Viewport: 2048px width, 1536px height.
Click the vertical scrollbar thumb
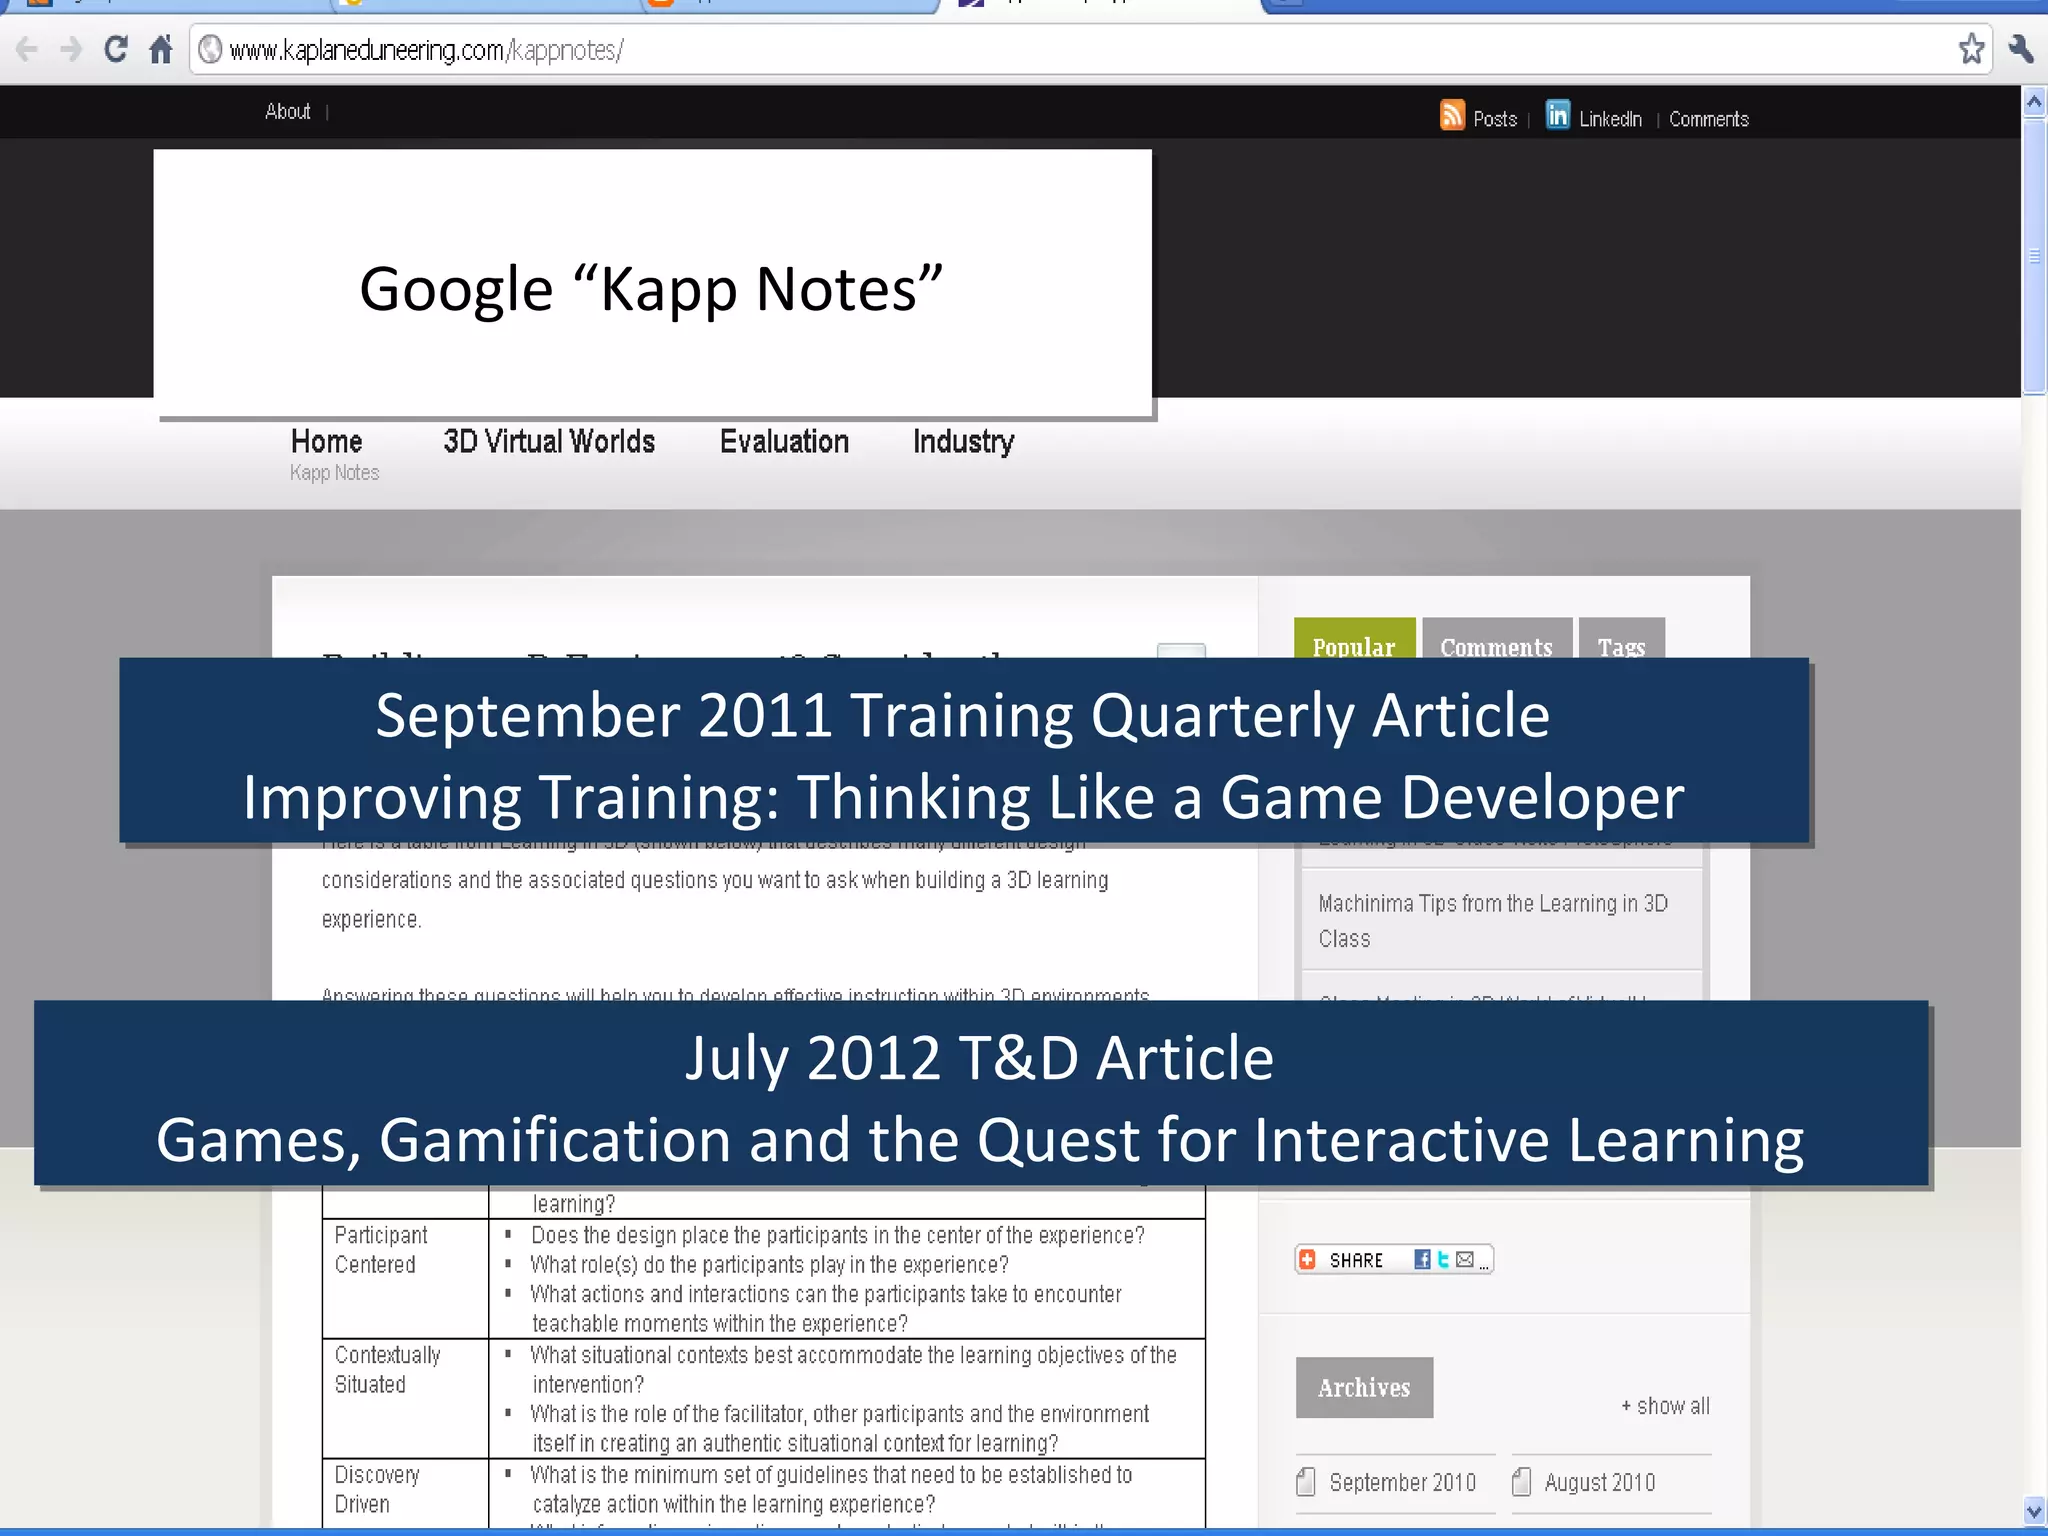tap(2034, 256)
